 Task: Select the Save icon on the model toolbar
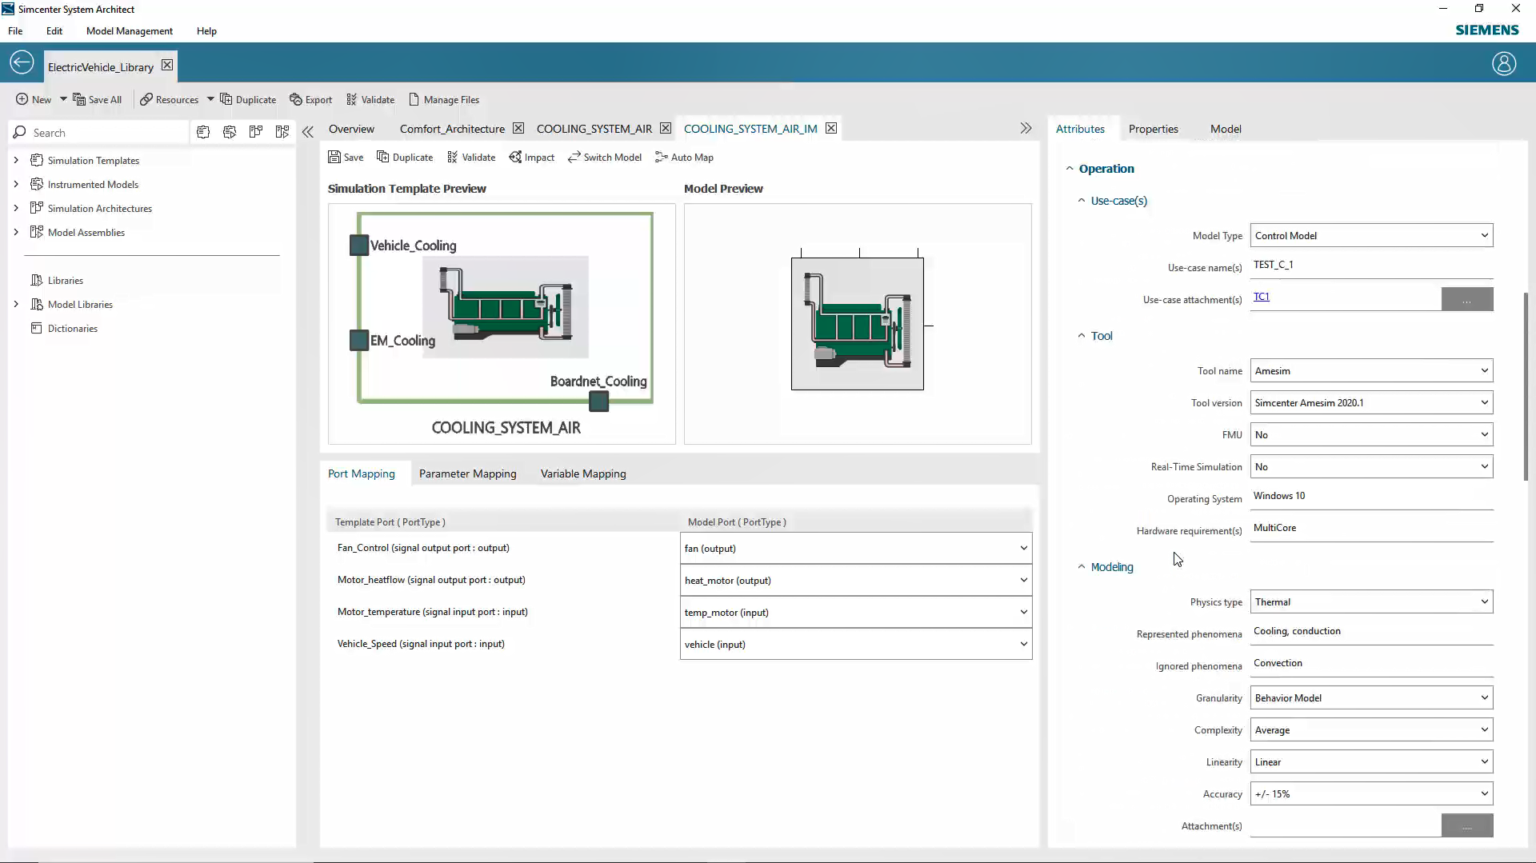[x=345, y=157]
